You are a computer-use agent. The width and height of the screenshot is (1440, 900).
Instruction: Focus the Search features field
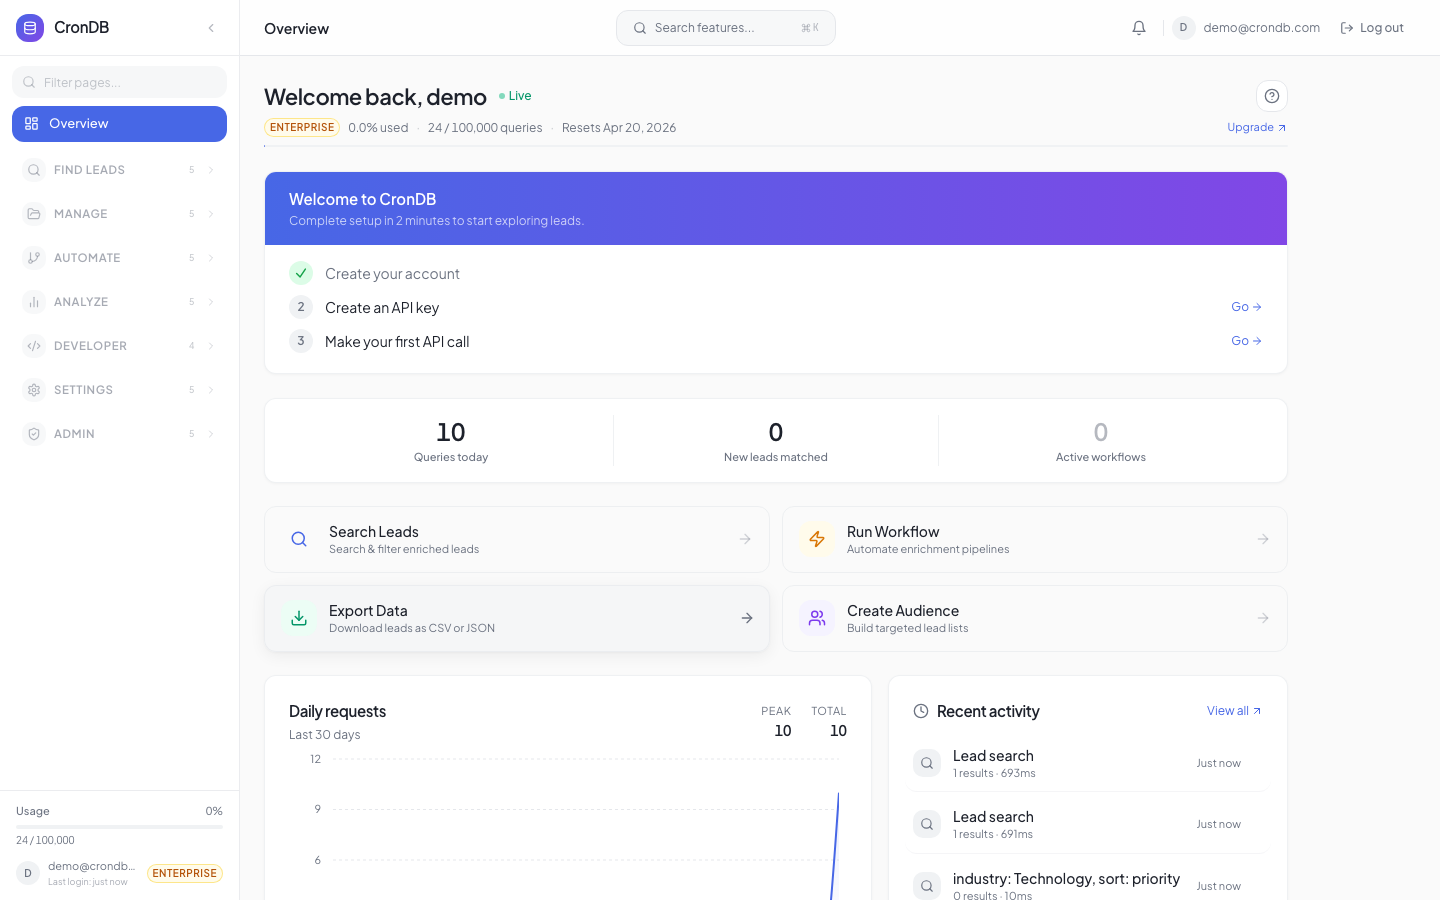click(x=726, y=28)
